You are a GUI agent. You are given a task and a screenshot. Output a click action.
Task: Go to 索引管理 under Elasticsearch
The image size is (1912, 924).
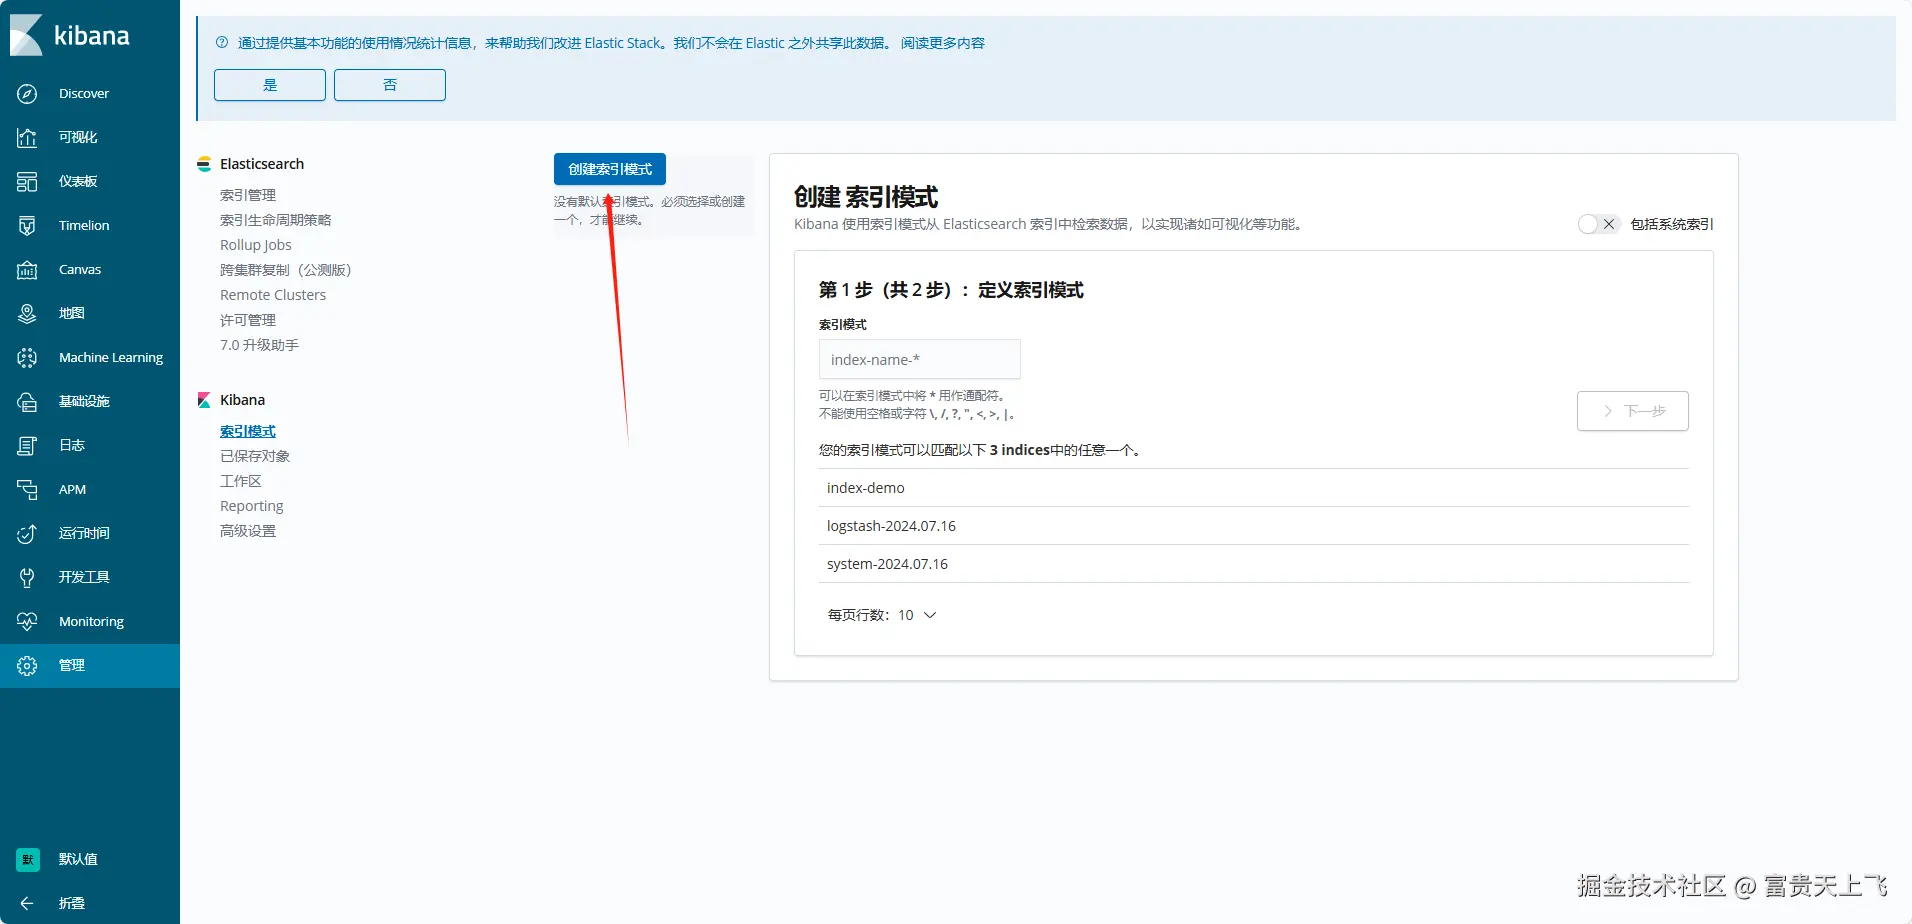pos(248,195)
